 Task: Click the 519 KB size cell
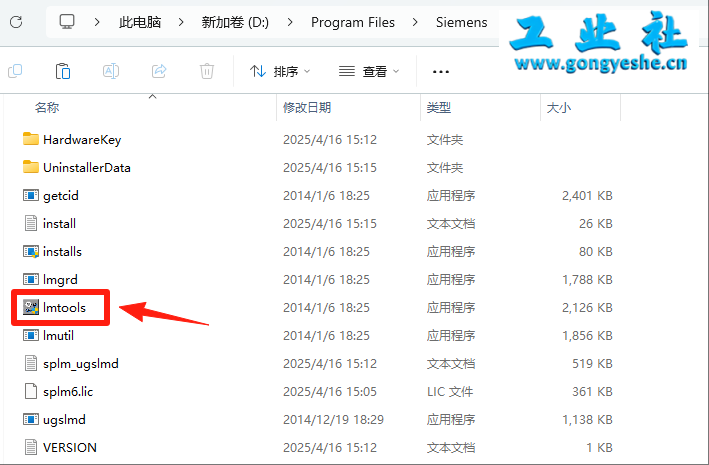click(x=592, y=364)
